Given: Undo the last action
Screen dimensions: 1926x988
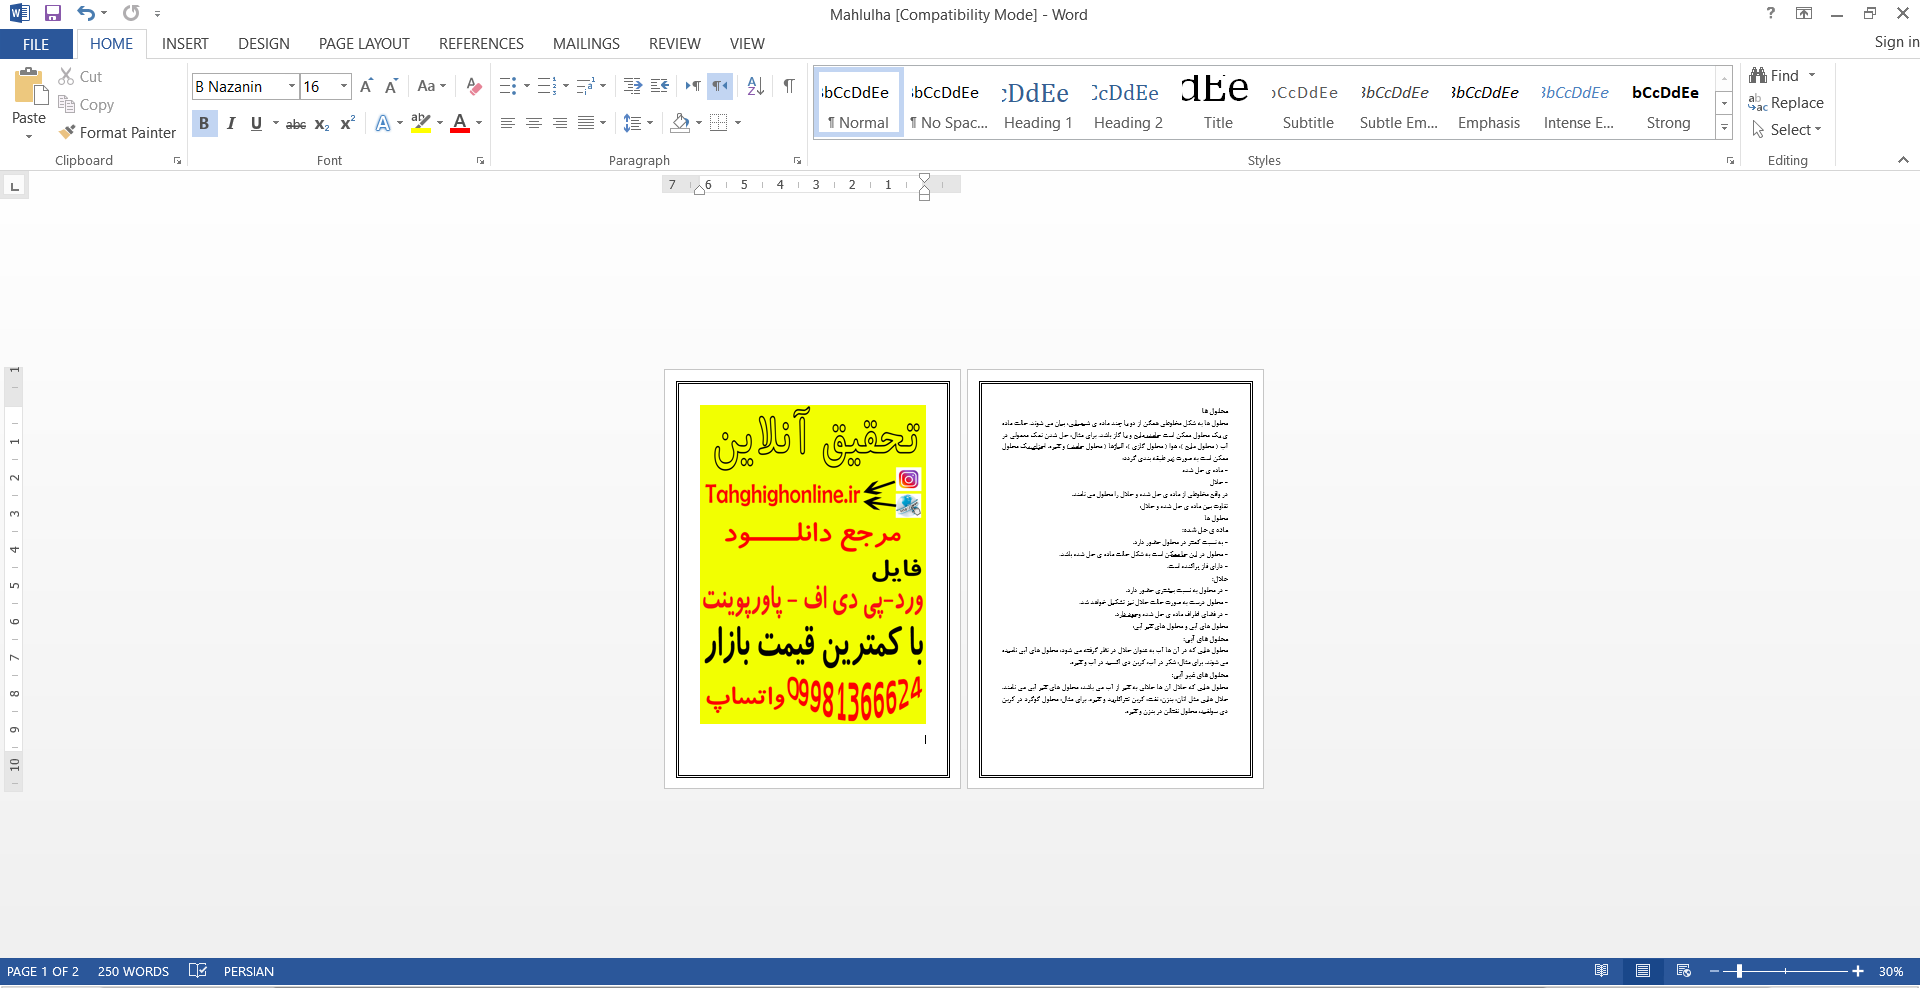Looking at the screenshot, I should [x=86, y=13].
